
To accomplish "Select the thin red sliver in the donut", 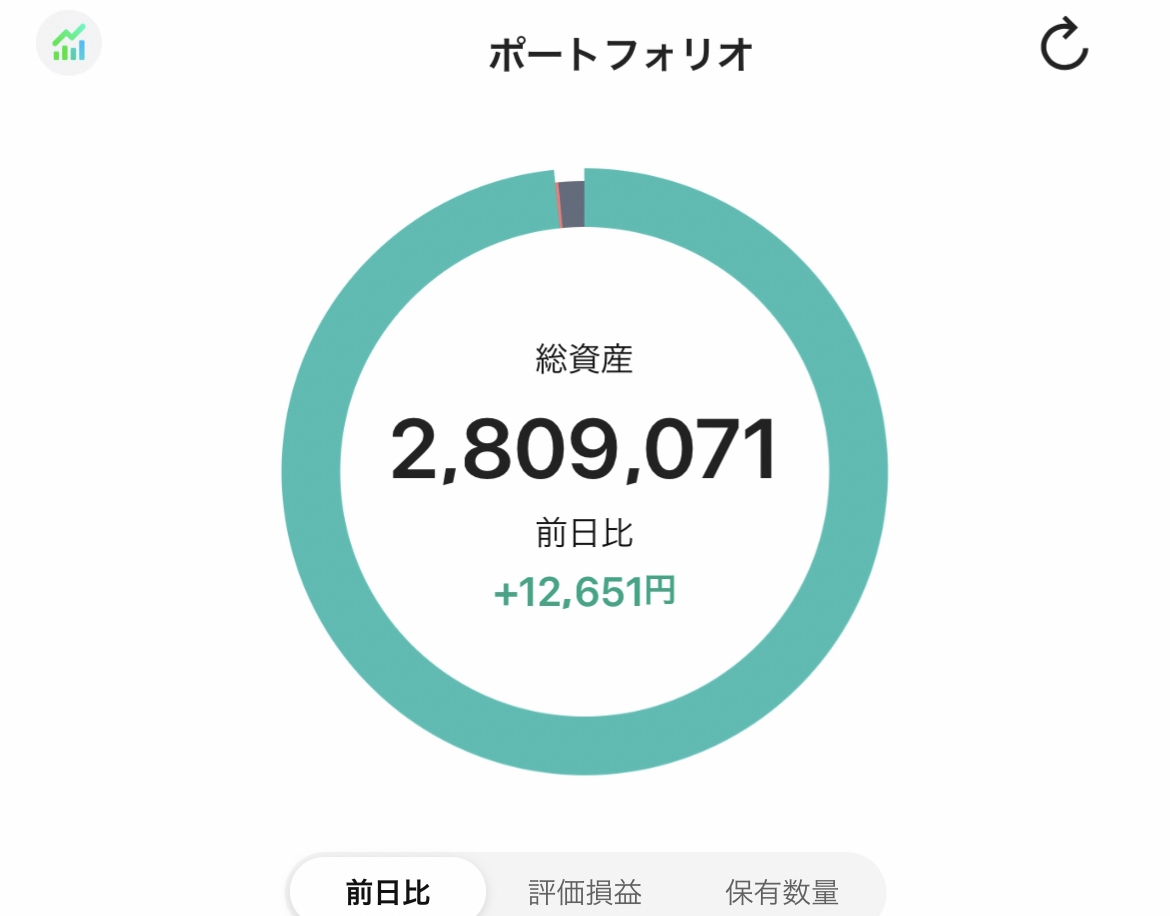I will 558,205.
